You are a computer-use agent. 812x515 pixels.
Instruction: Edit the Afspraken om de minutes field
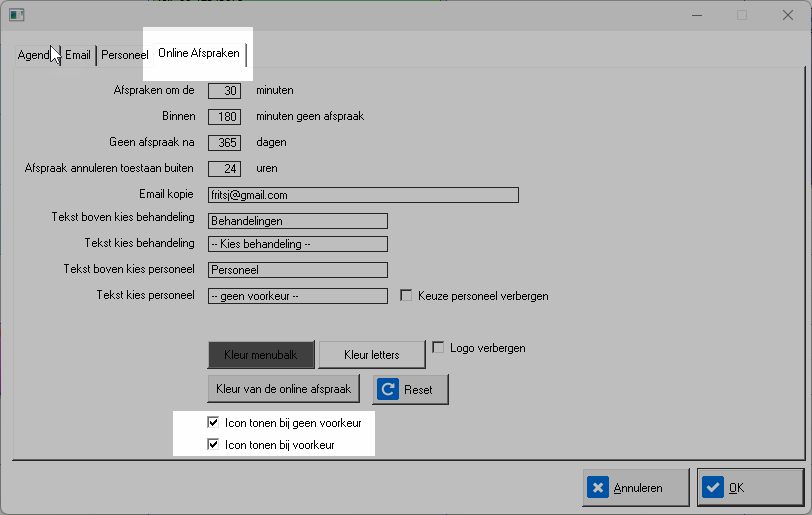[x=225, y=91]
